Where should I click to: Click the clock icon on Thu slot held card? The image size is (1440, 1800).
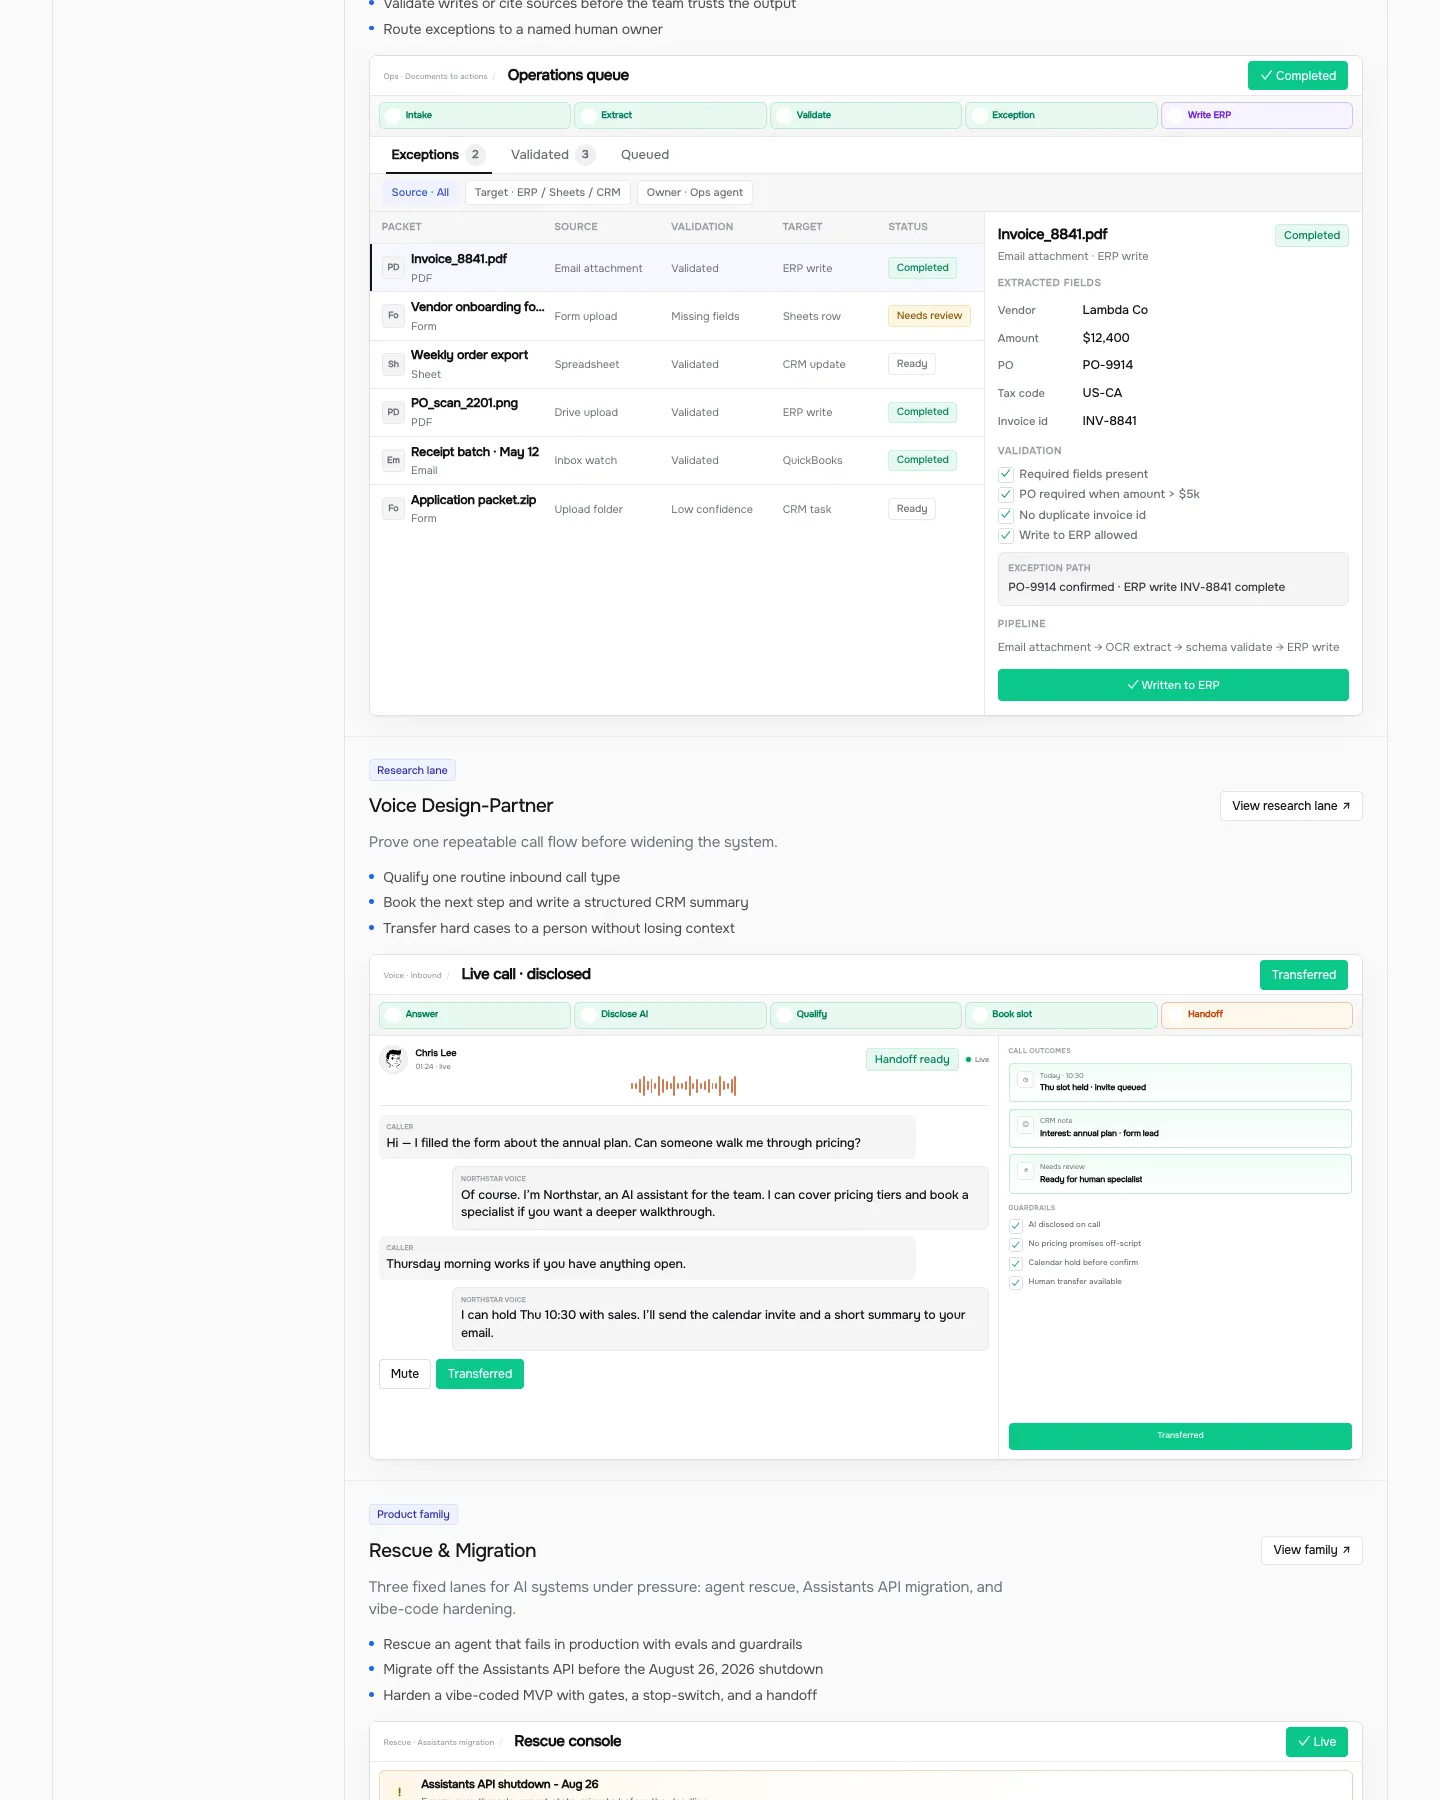(x=1025, y=1080)
